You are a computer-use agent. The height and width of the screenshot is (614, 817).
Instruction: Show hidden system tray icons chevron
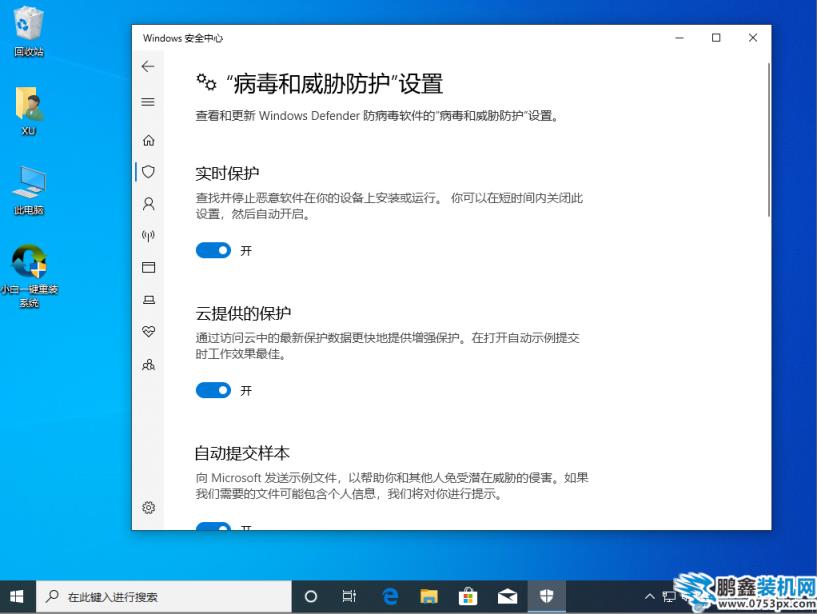click(x=649, y=596)
